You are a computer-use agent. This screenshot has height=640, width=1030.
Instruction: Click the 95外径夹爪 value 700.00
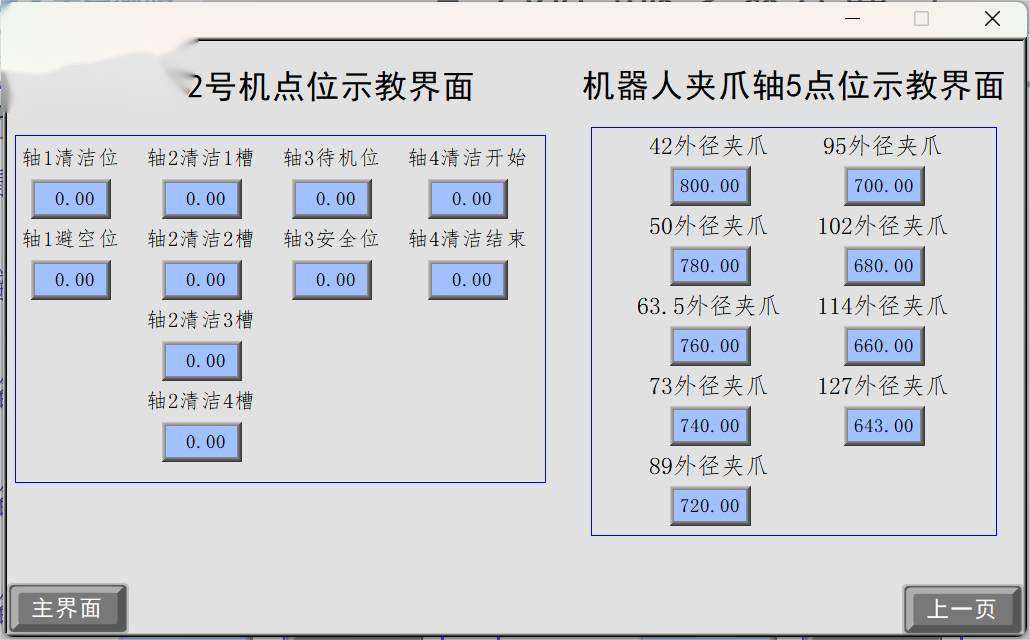[885, 186]
